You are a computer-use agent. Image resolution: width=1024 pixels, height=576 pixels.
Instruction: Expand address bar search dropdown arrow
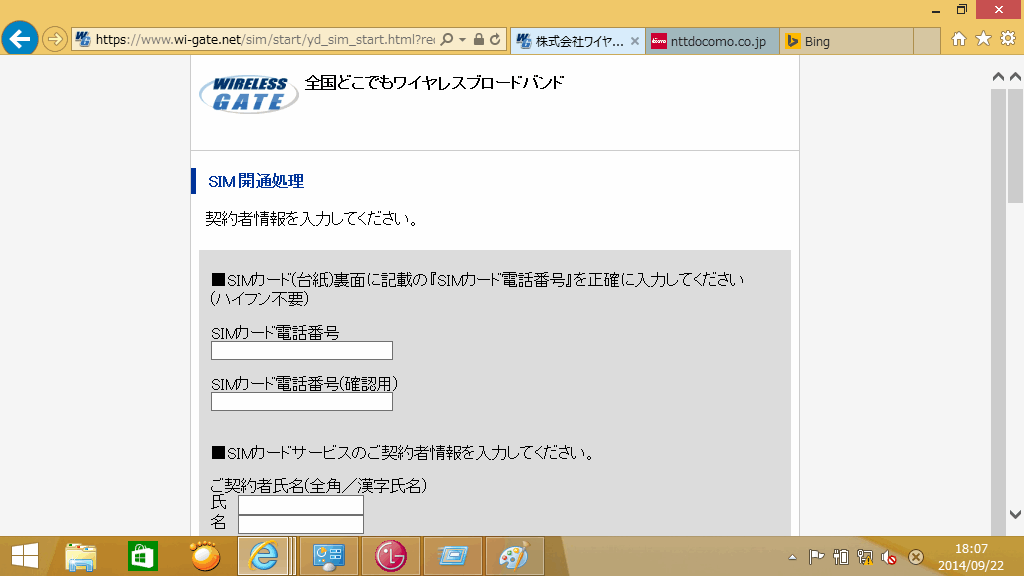coord(461,40)
